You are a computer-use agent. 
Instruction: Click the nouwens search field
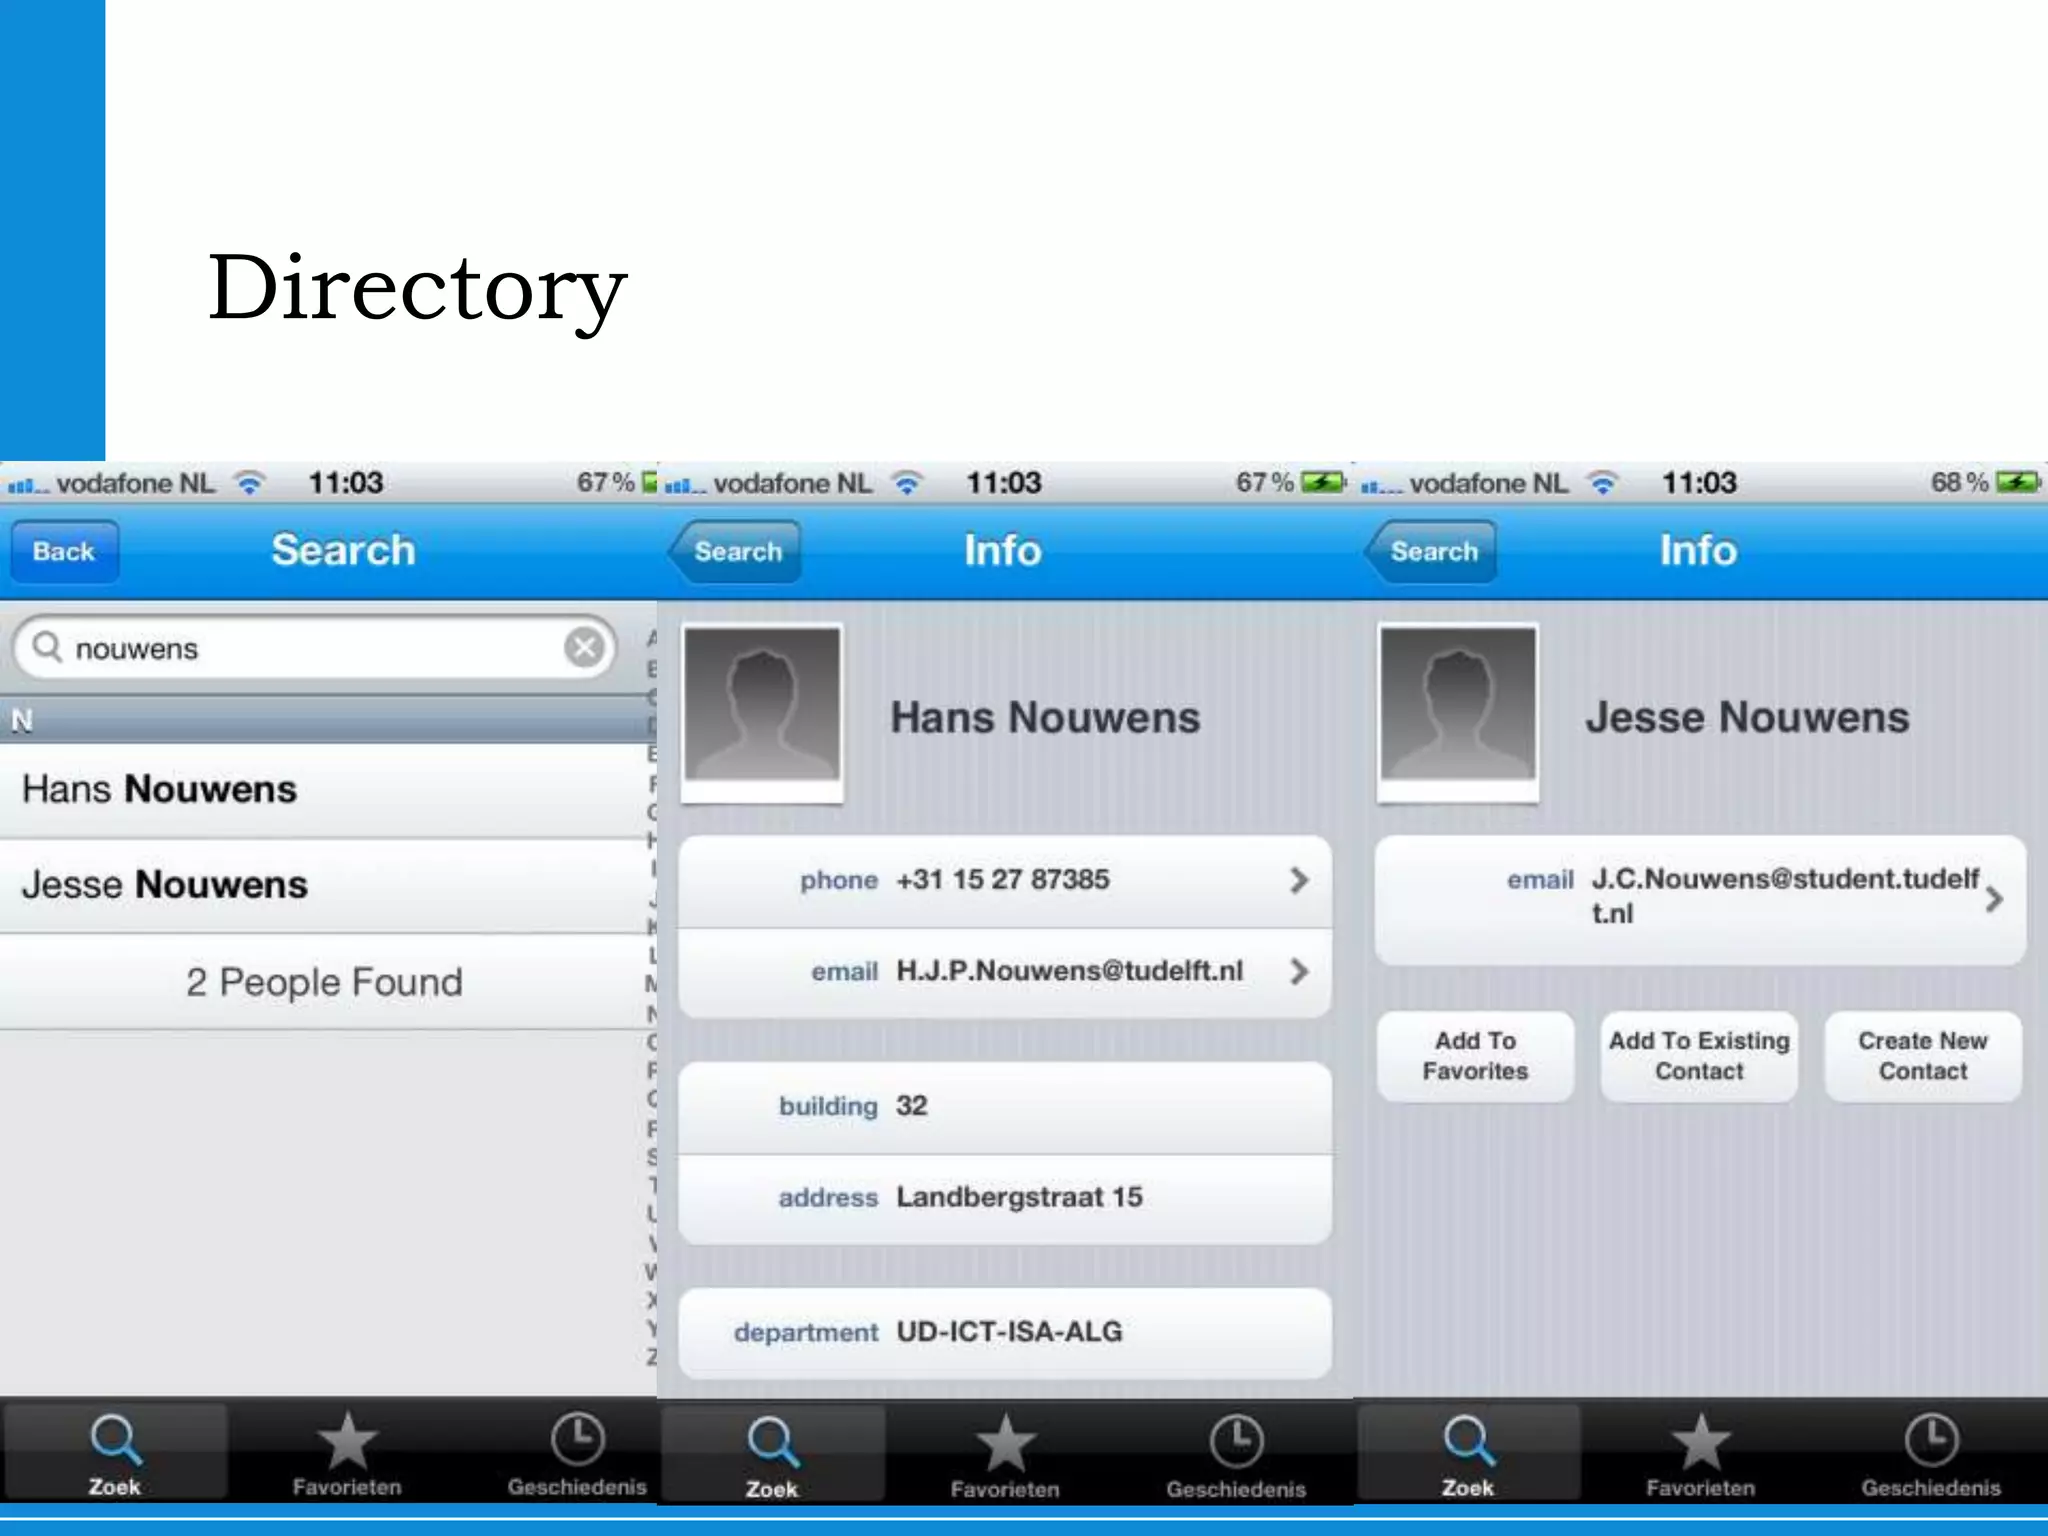click(314, 648)
